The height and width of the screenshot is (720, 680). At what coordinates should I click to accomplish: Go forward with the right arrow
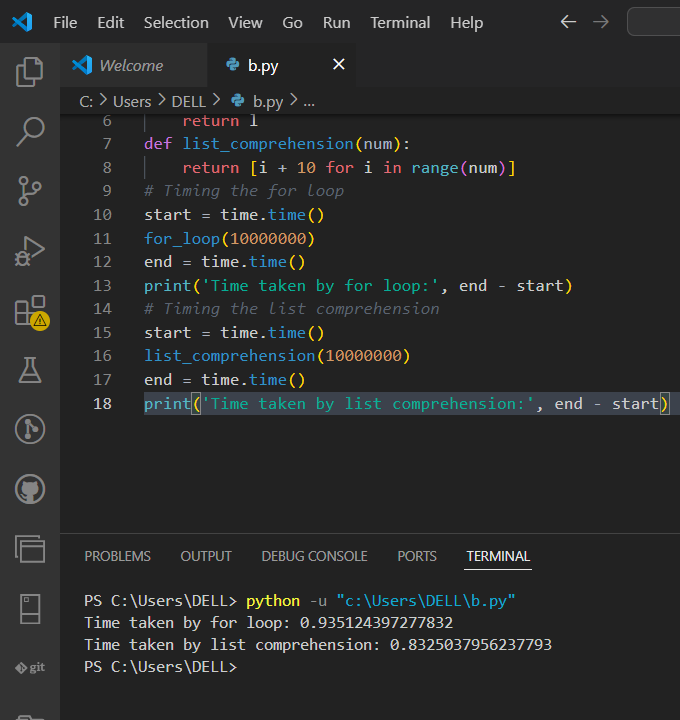601,22
